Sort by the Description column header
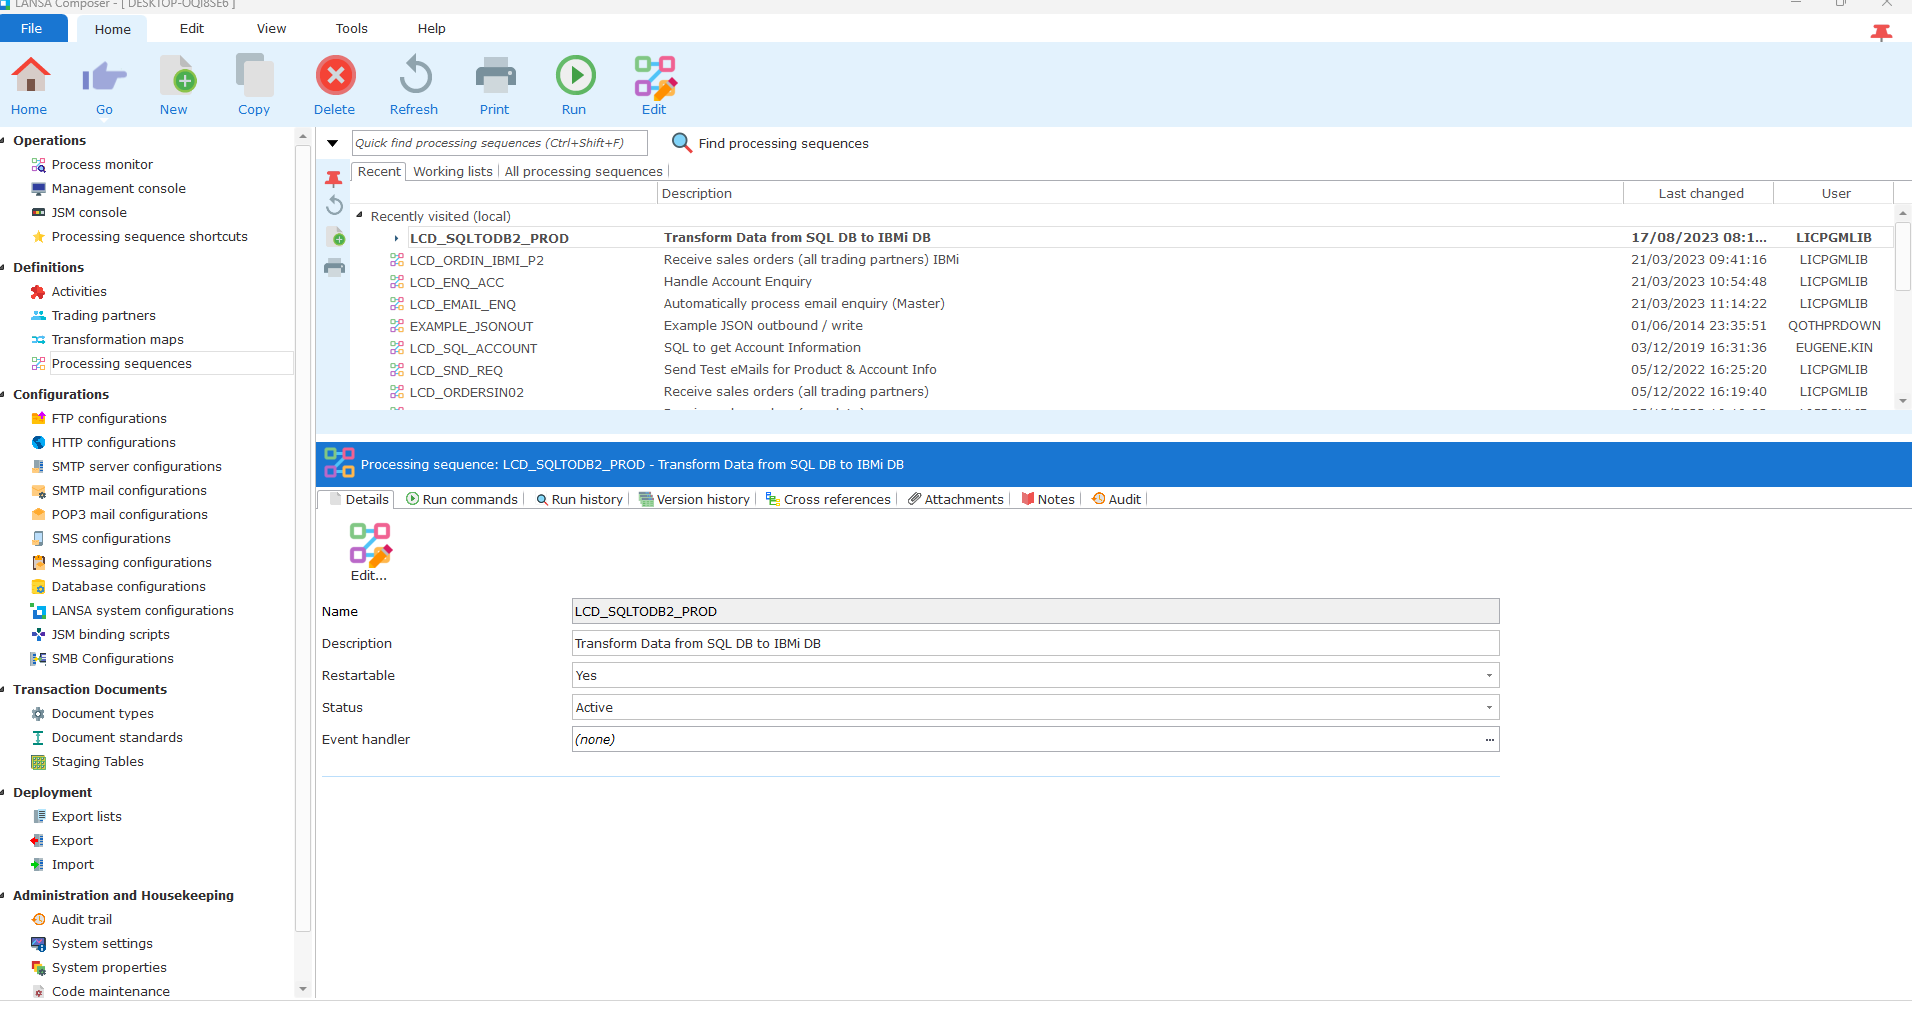1912x1021 pixels. pos(1140,193)
